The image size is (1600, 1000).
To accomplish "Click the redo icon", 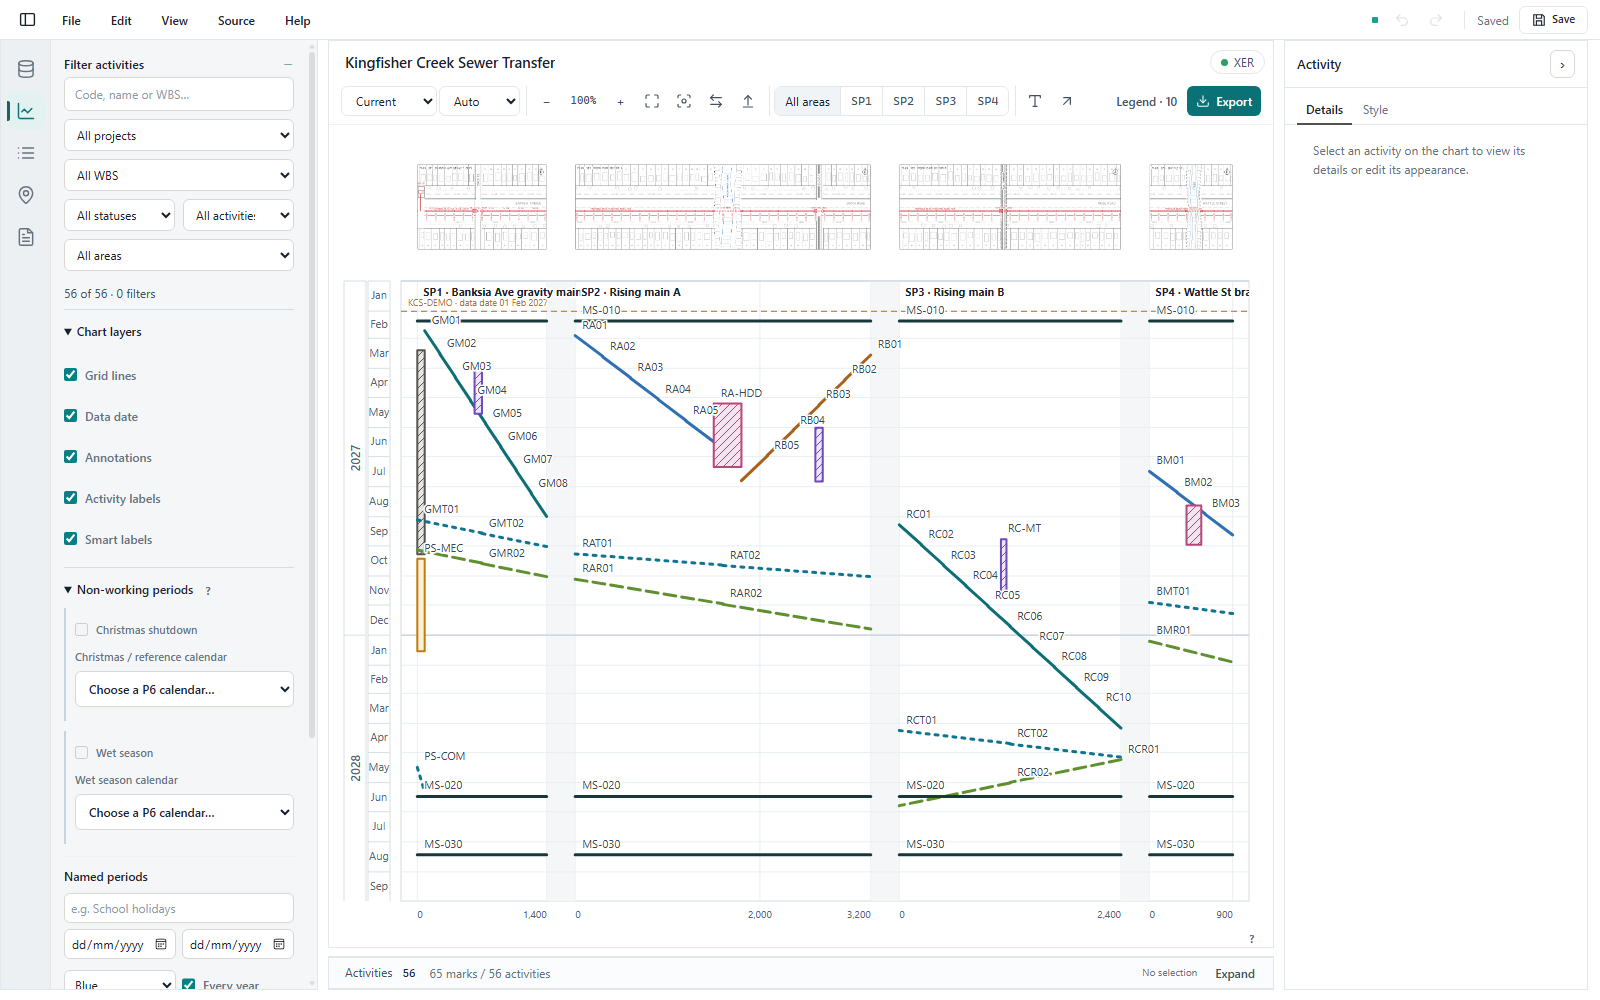I will (x=1436, y=20).
